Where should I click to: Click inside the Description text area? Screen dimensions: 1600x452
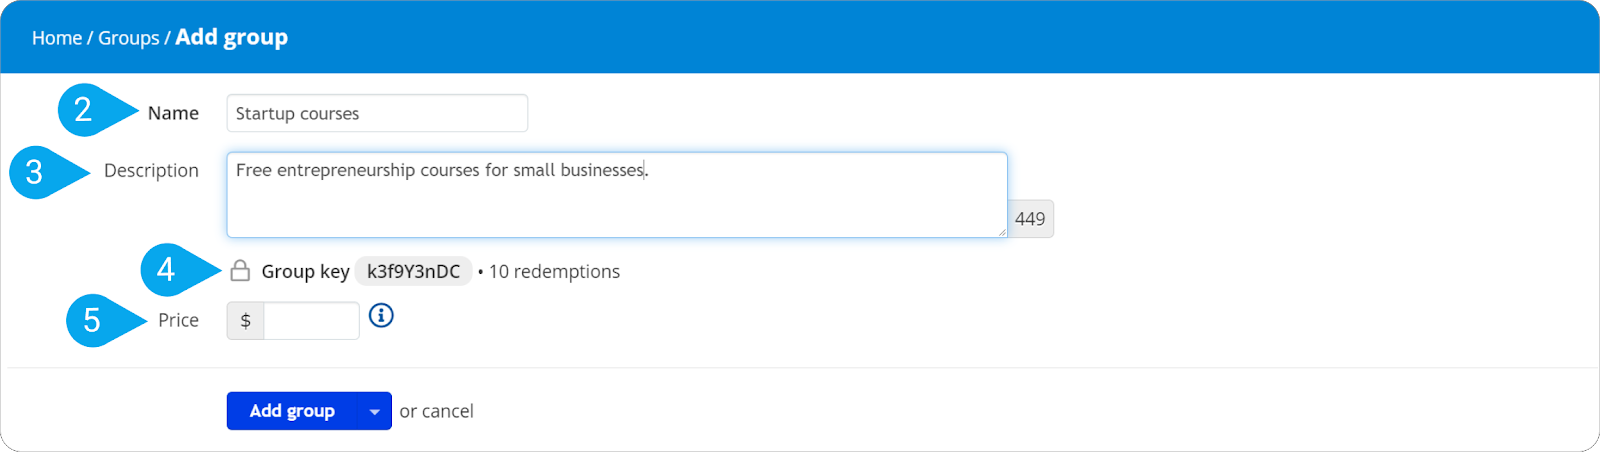point(617,195)
